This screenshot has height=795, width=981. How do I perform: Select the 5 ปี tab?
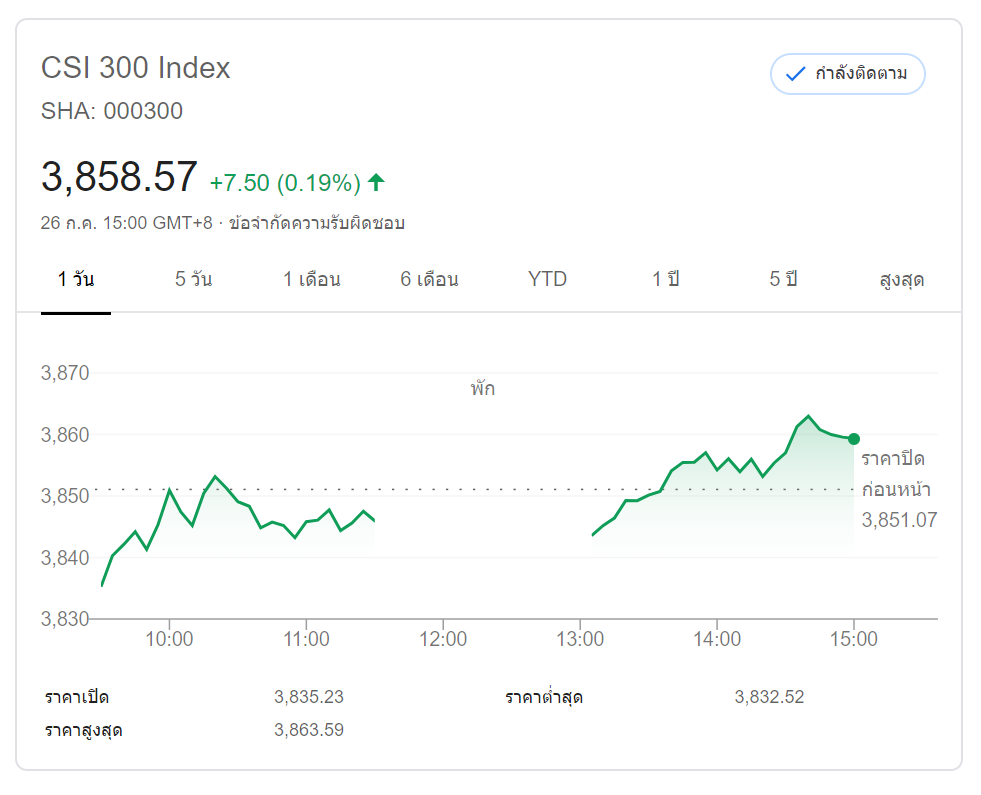coord(783,280)
